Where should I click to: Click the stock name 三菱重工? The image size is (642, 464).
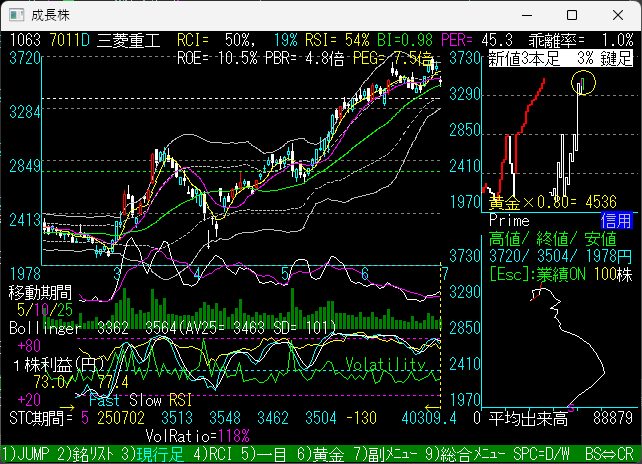tap(129, 41)
